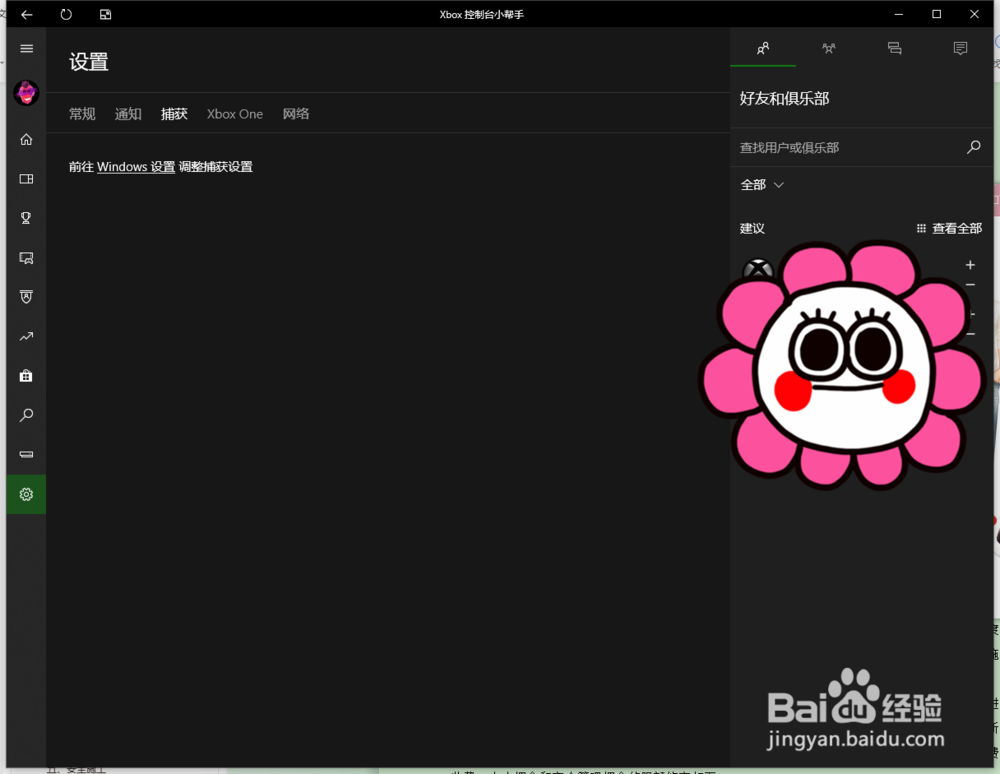The height and width of the screenshot is (774, 1000).
Task: Add the first suggested friend with plus
Action: tap(970, 265)
